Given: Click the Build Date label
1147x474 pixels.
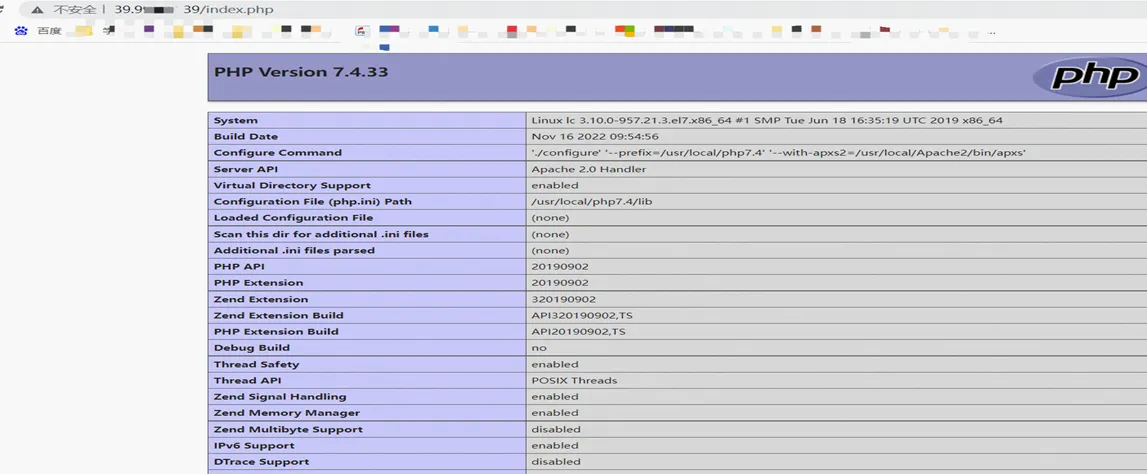Looking at the screenshot, I should coord(246,137).
